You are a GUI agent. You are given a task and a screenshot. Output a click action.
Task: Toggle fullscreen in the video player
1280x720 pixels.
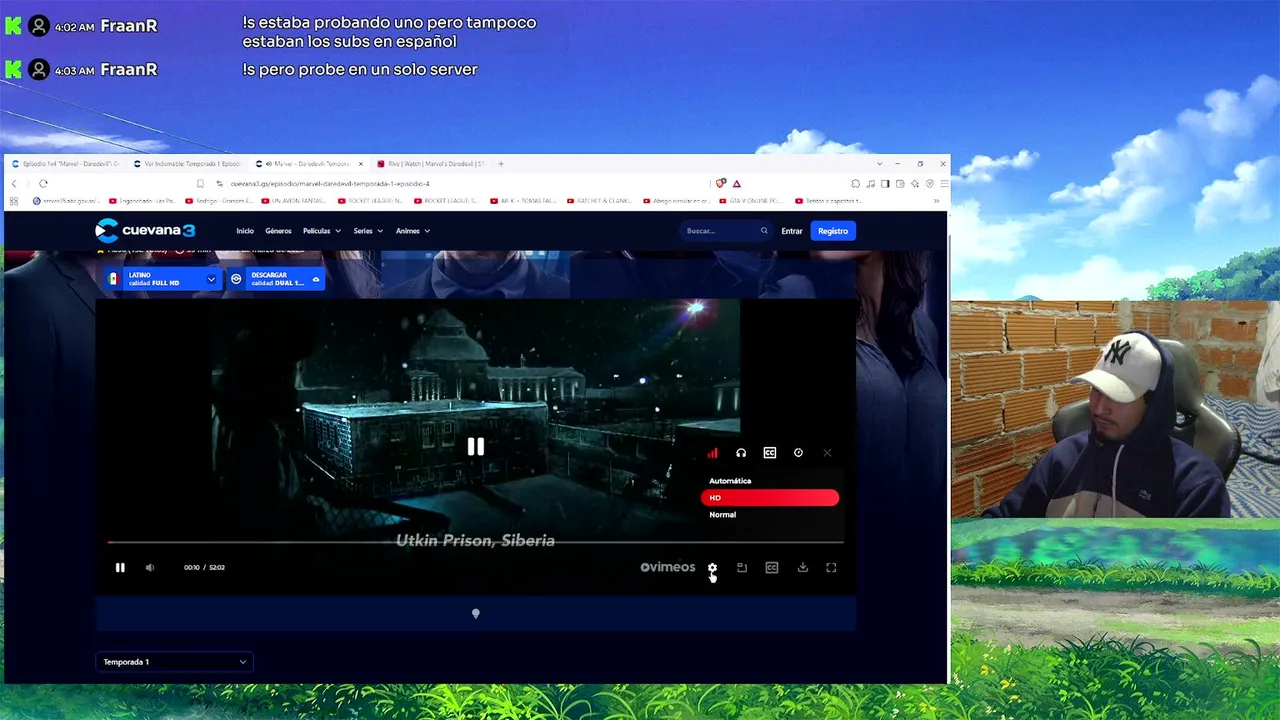coord(831,567)
